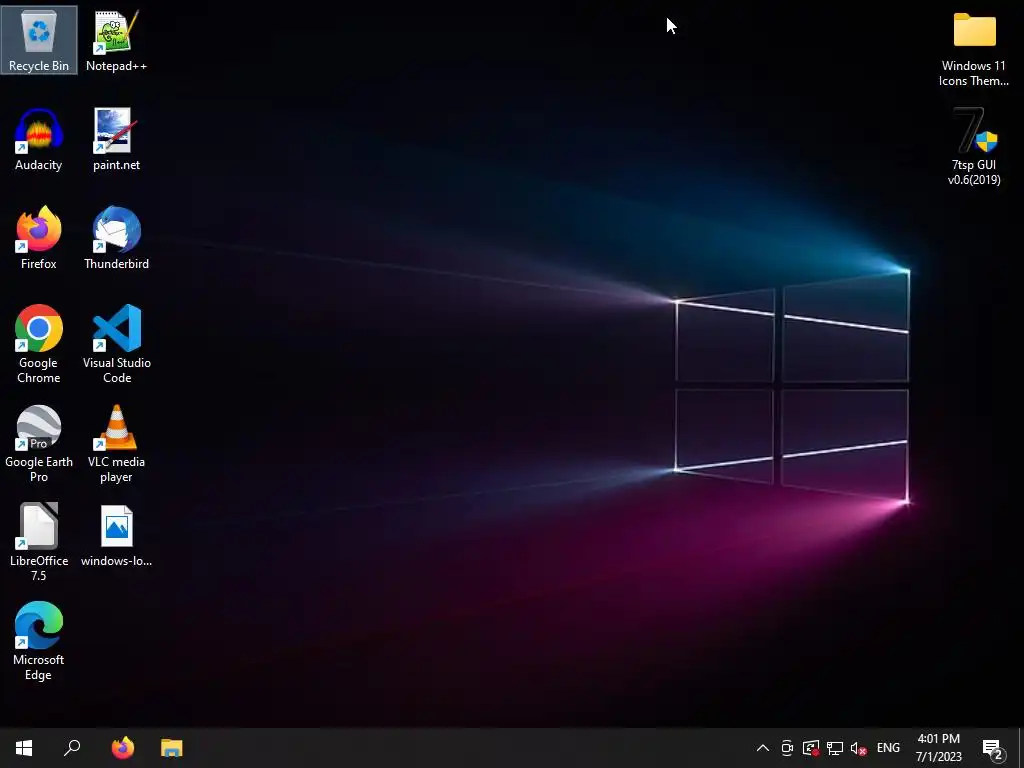Select the 7tsp GUI v0.6(2019) icon

(x=974, y=146)
